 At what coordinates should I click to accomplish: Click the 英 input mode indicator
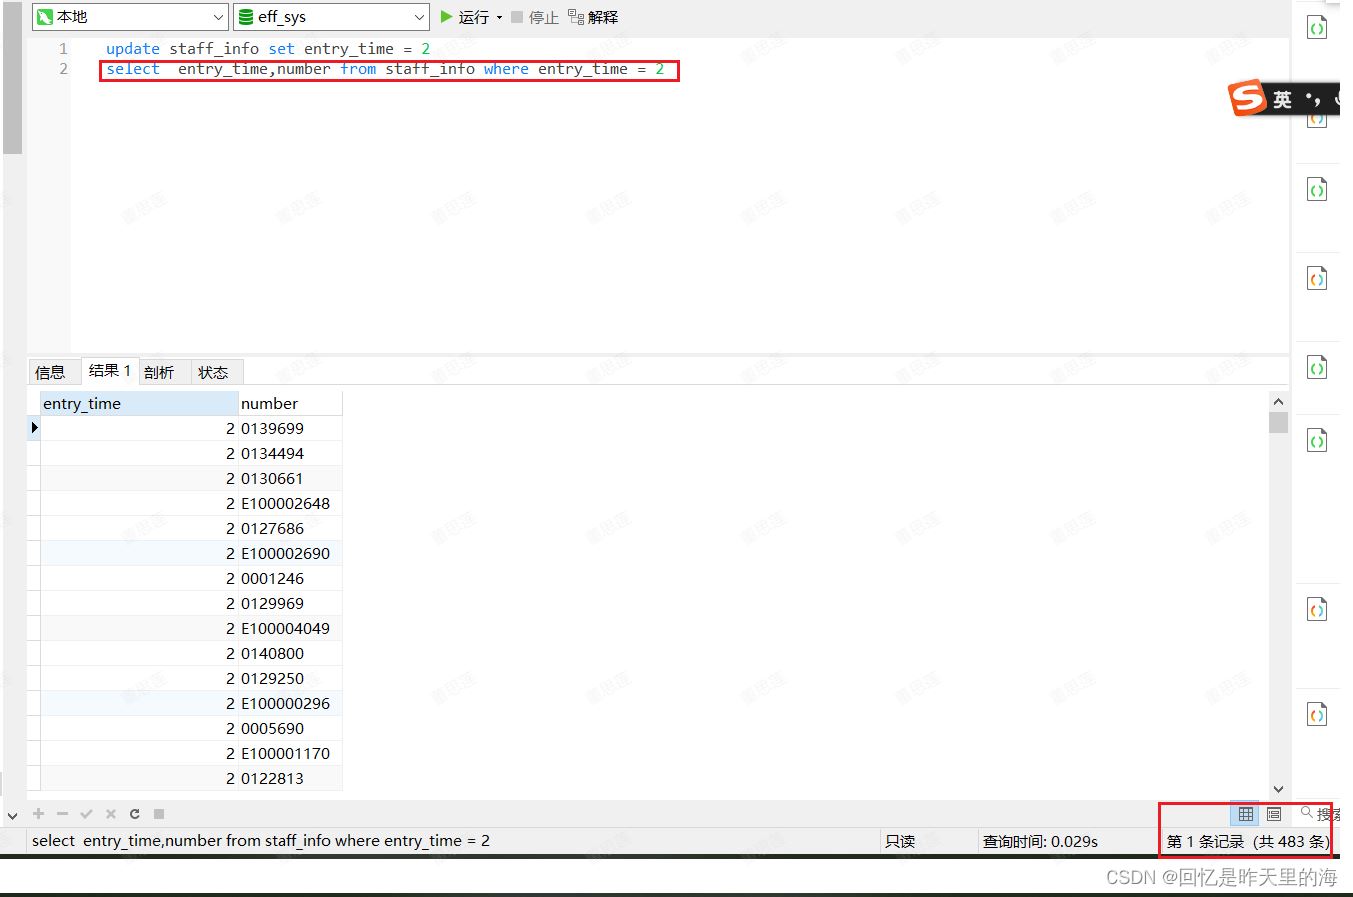click(1282, 99)
